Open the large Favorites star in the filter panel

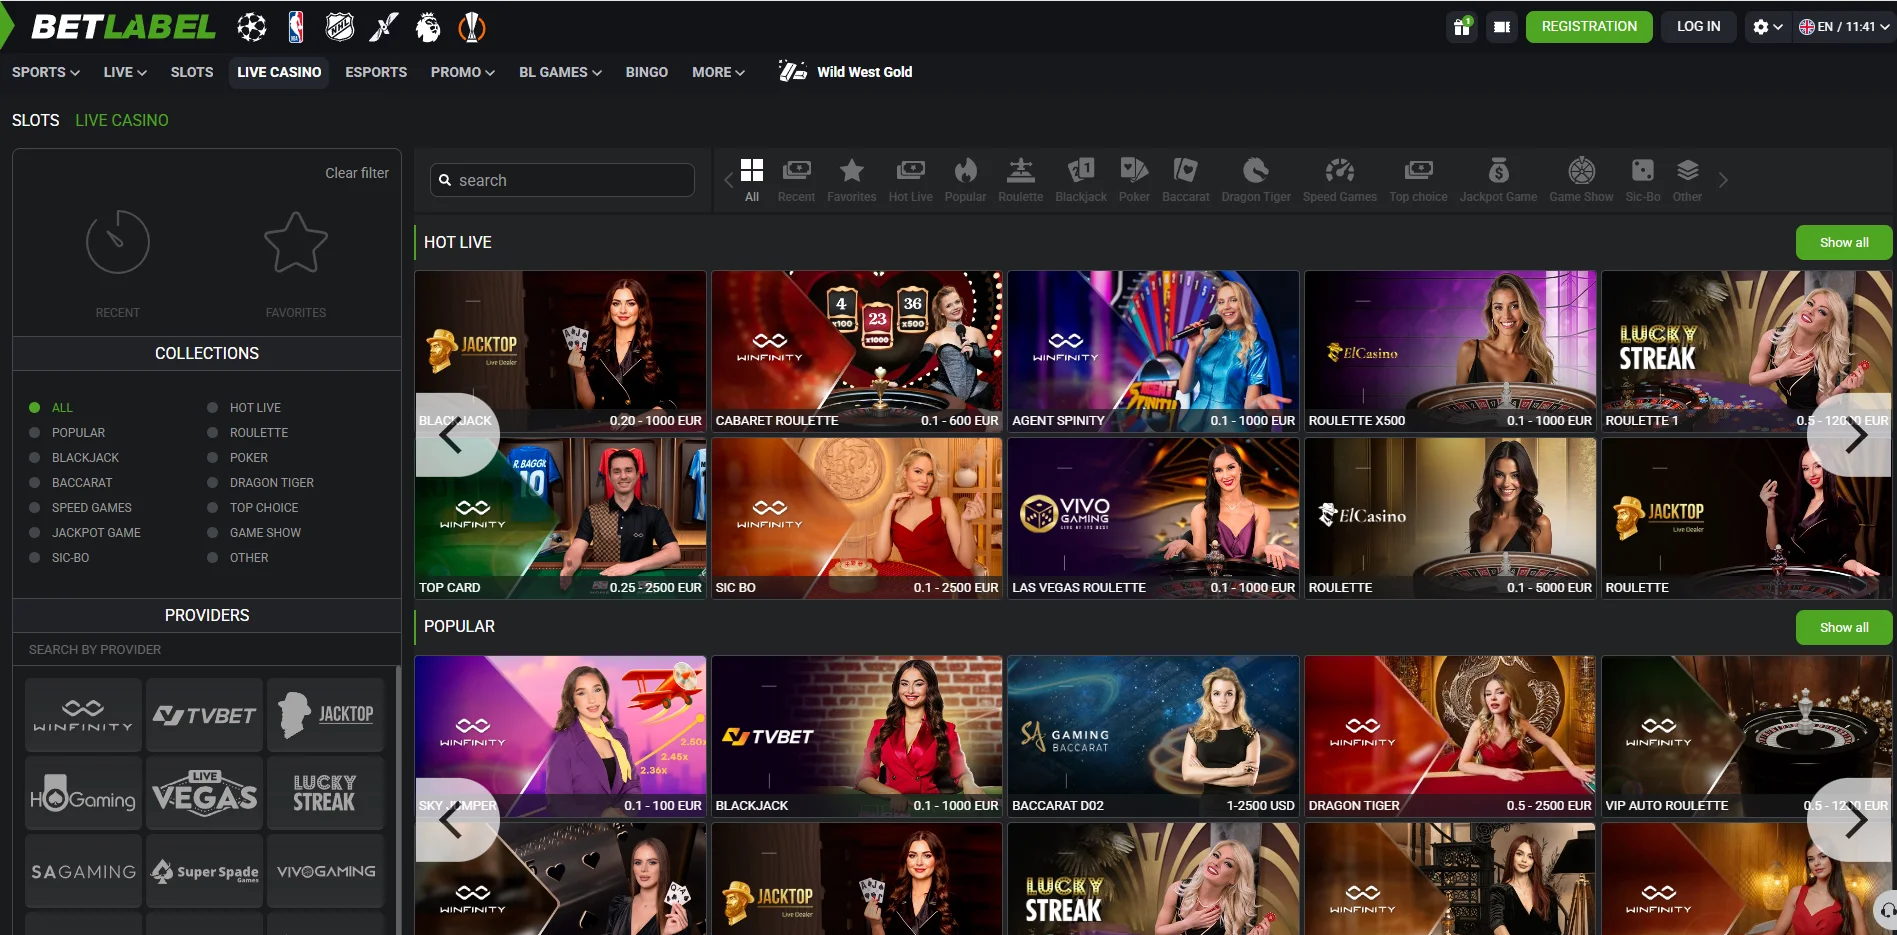click(296, 242)
